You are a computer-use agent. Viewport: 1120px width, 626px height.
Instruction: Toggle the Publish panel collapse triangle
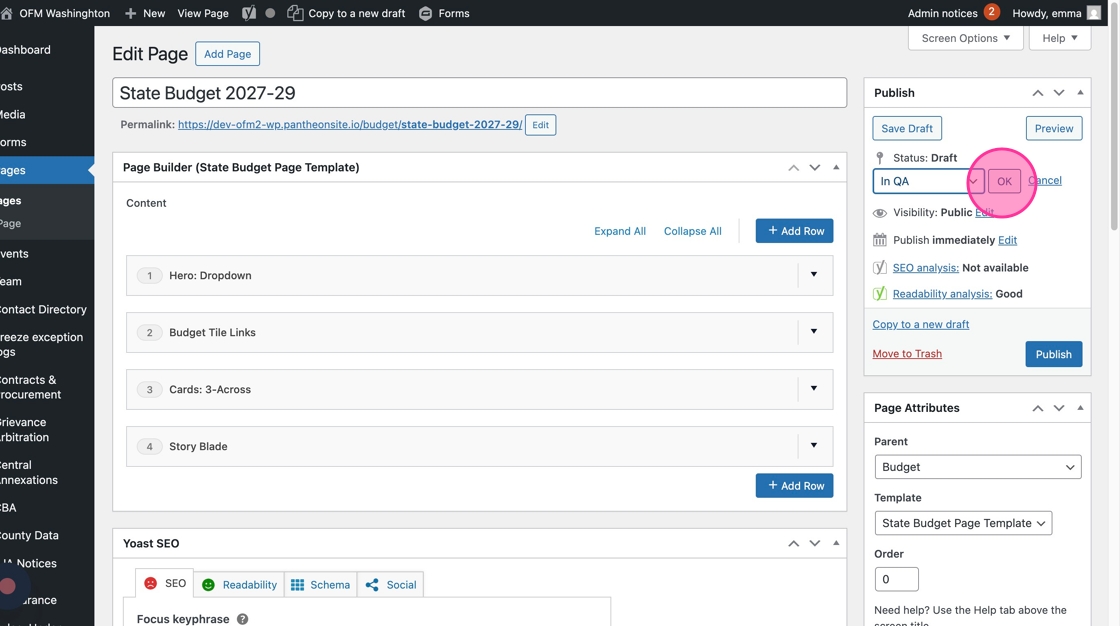1080,93
